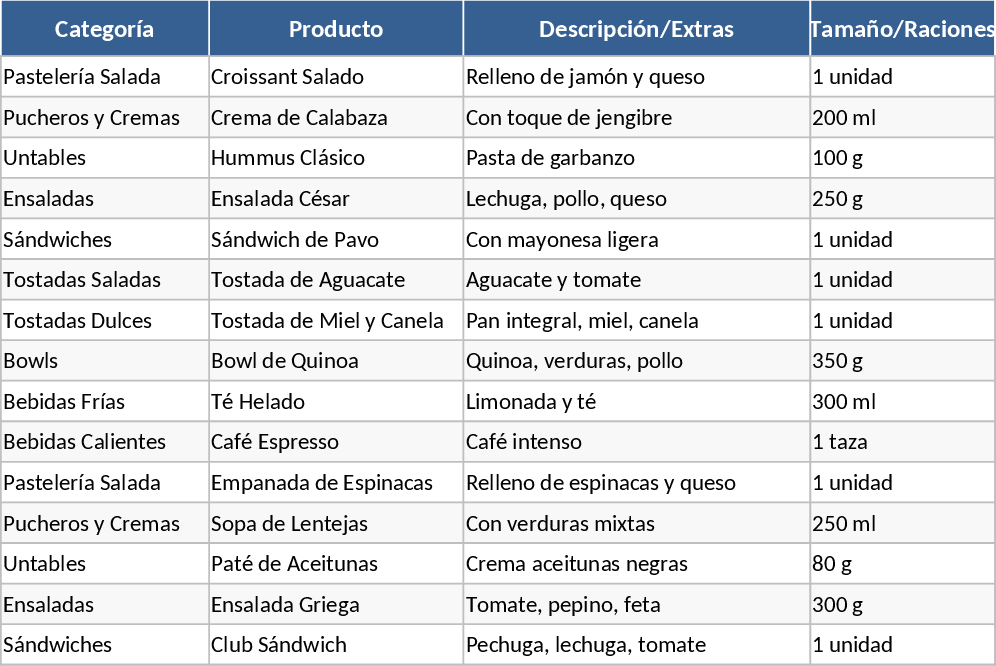The height and width of the screenshot is (666, 996).
Task: Click the Con mayonesa ligera description
Action: coord(562,240)
